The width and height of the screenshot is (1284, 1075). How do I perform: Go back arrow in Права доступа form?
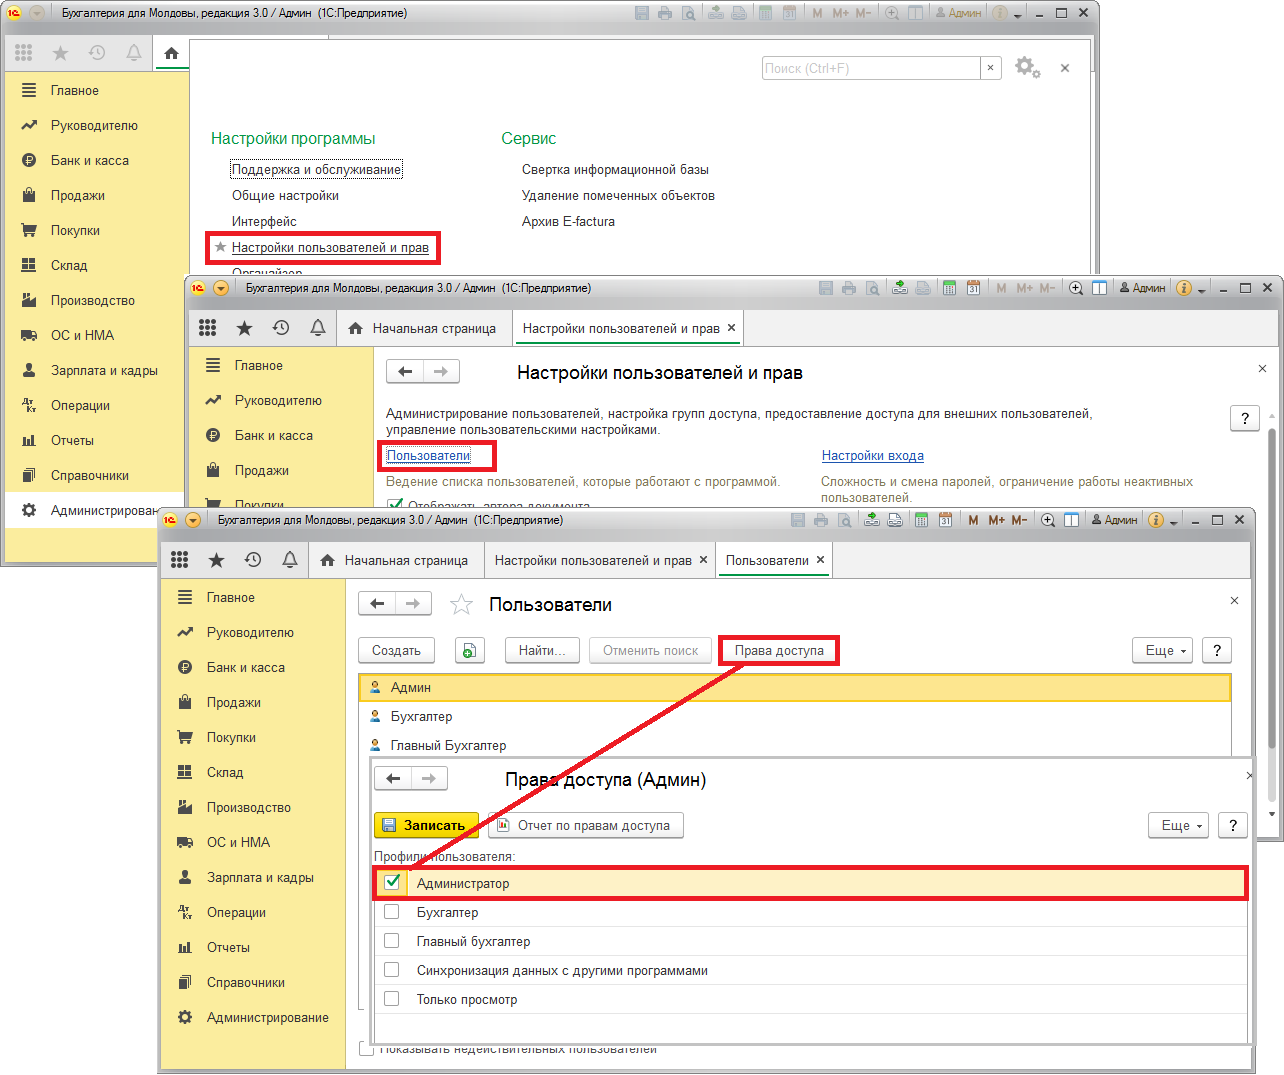(x=393, y=778)
